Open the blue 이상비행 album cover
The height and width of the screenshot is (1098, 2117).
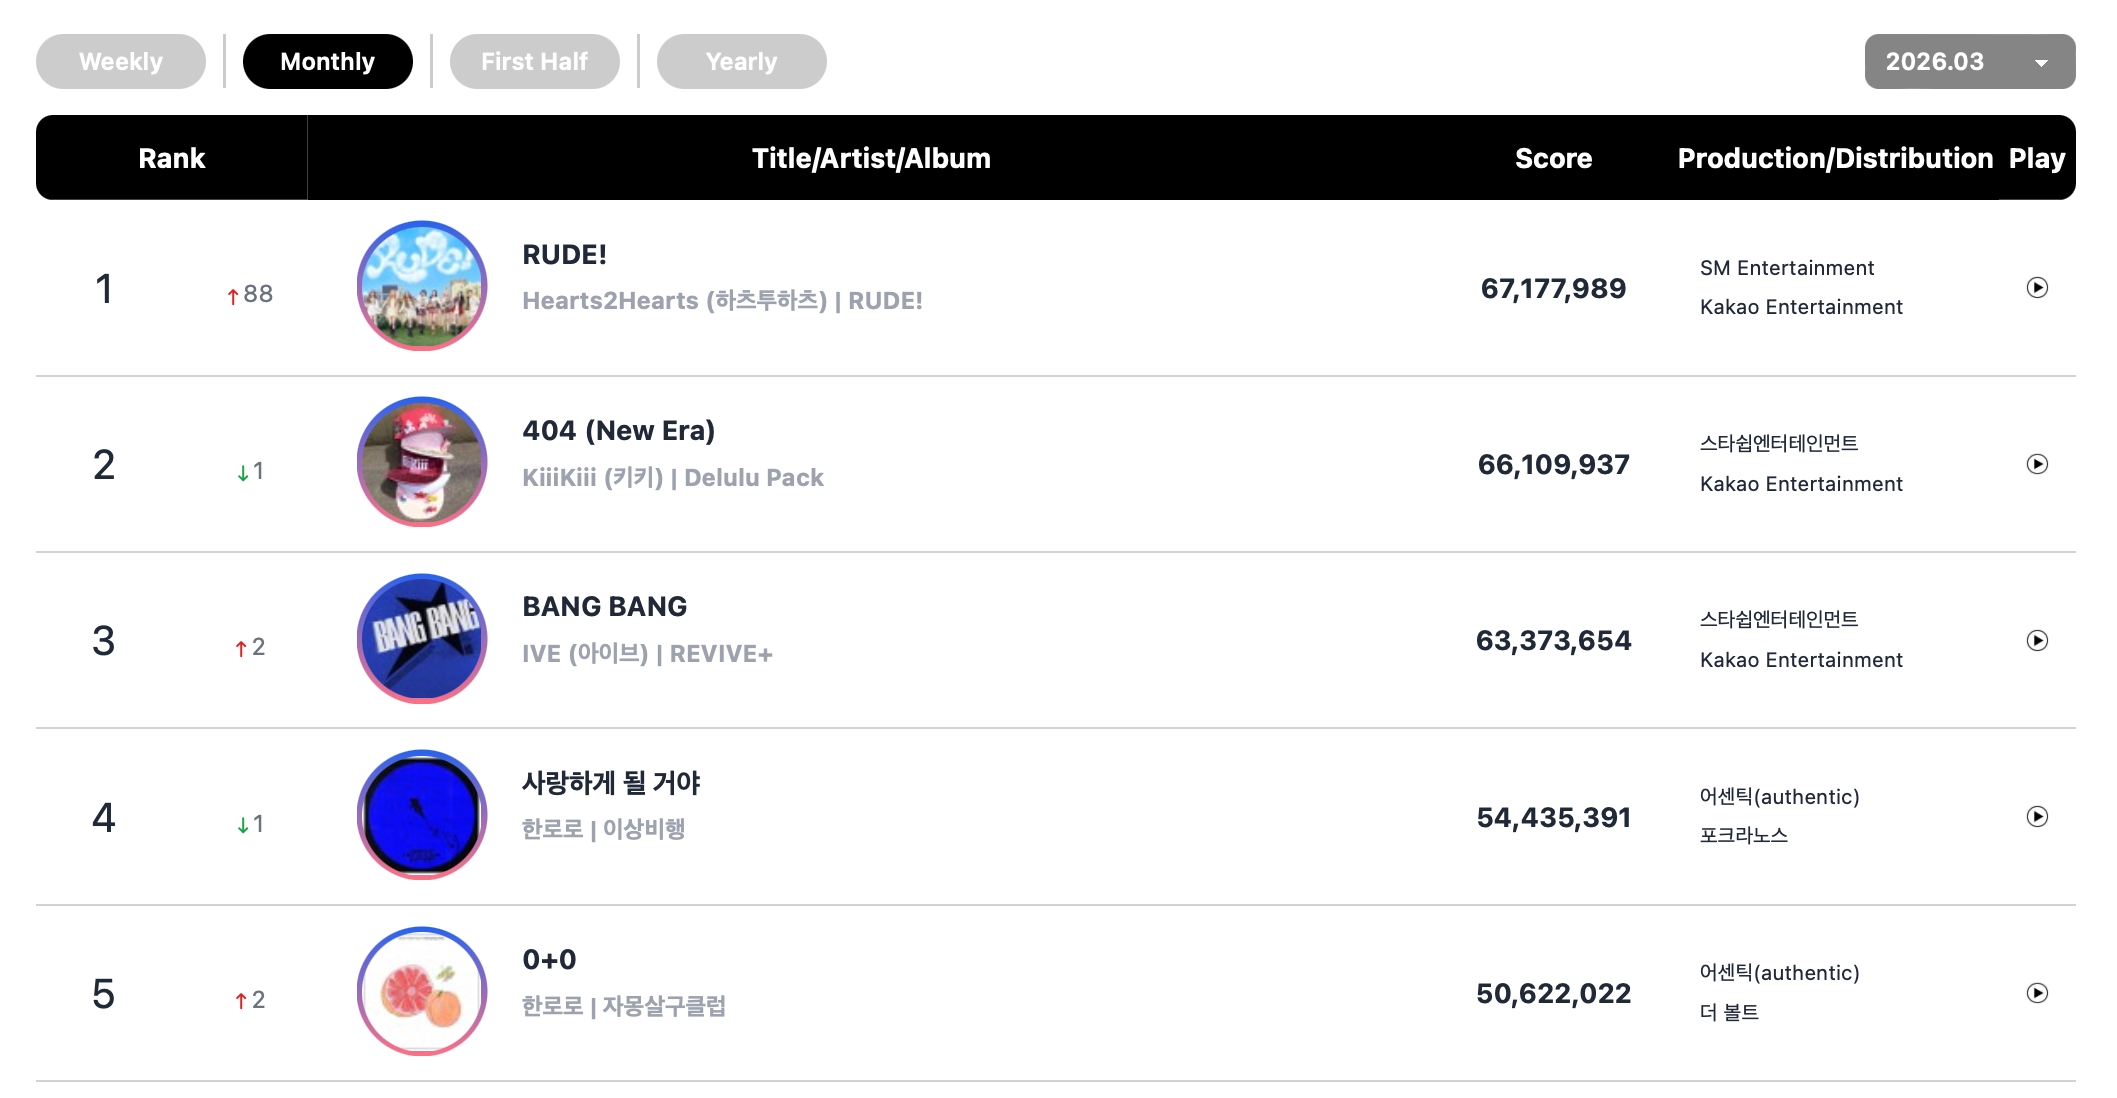(x=422, y=815)
